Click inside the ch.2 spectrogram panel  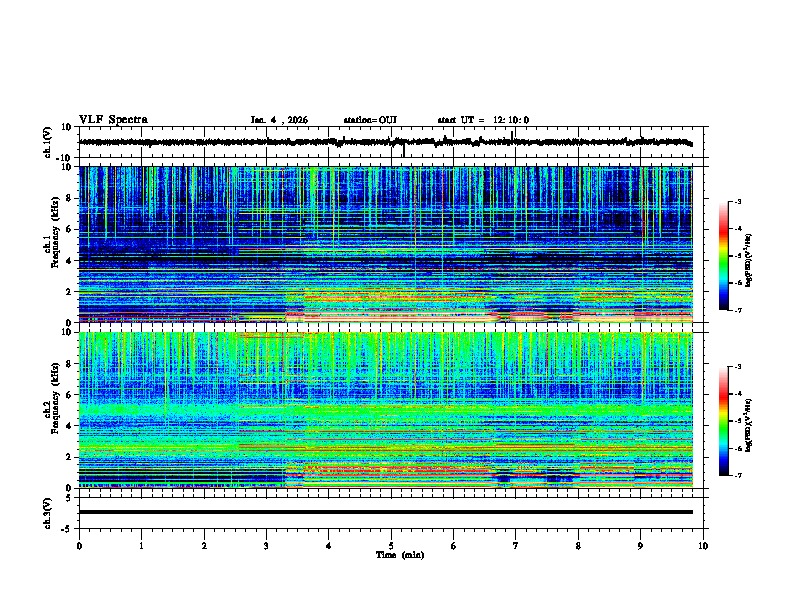coord(386,410)
